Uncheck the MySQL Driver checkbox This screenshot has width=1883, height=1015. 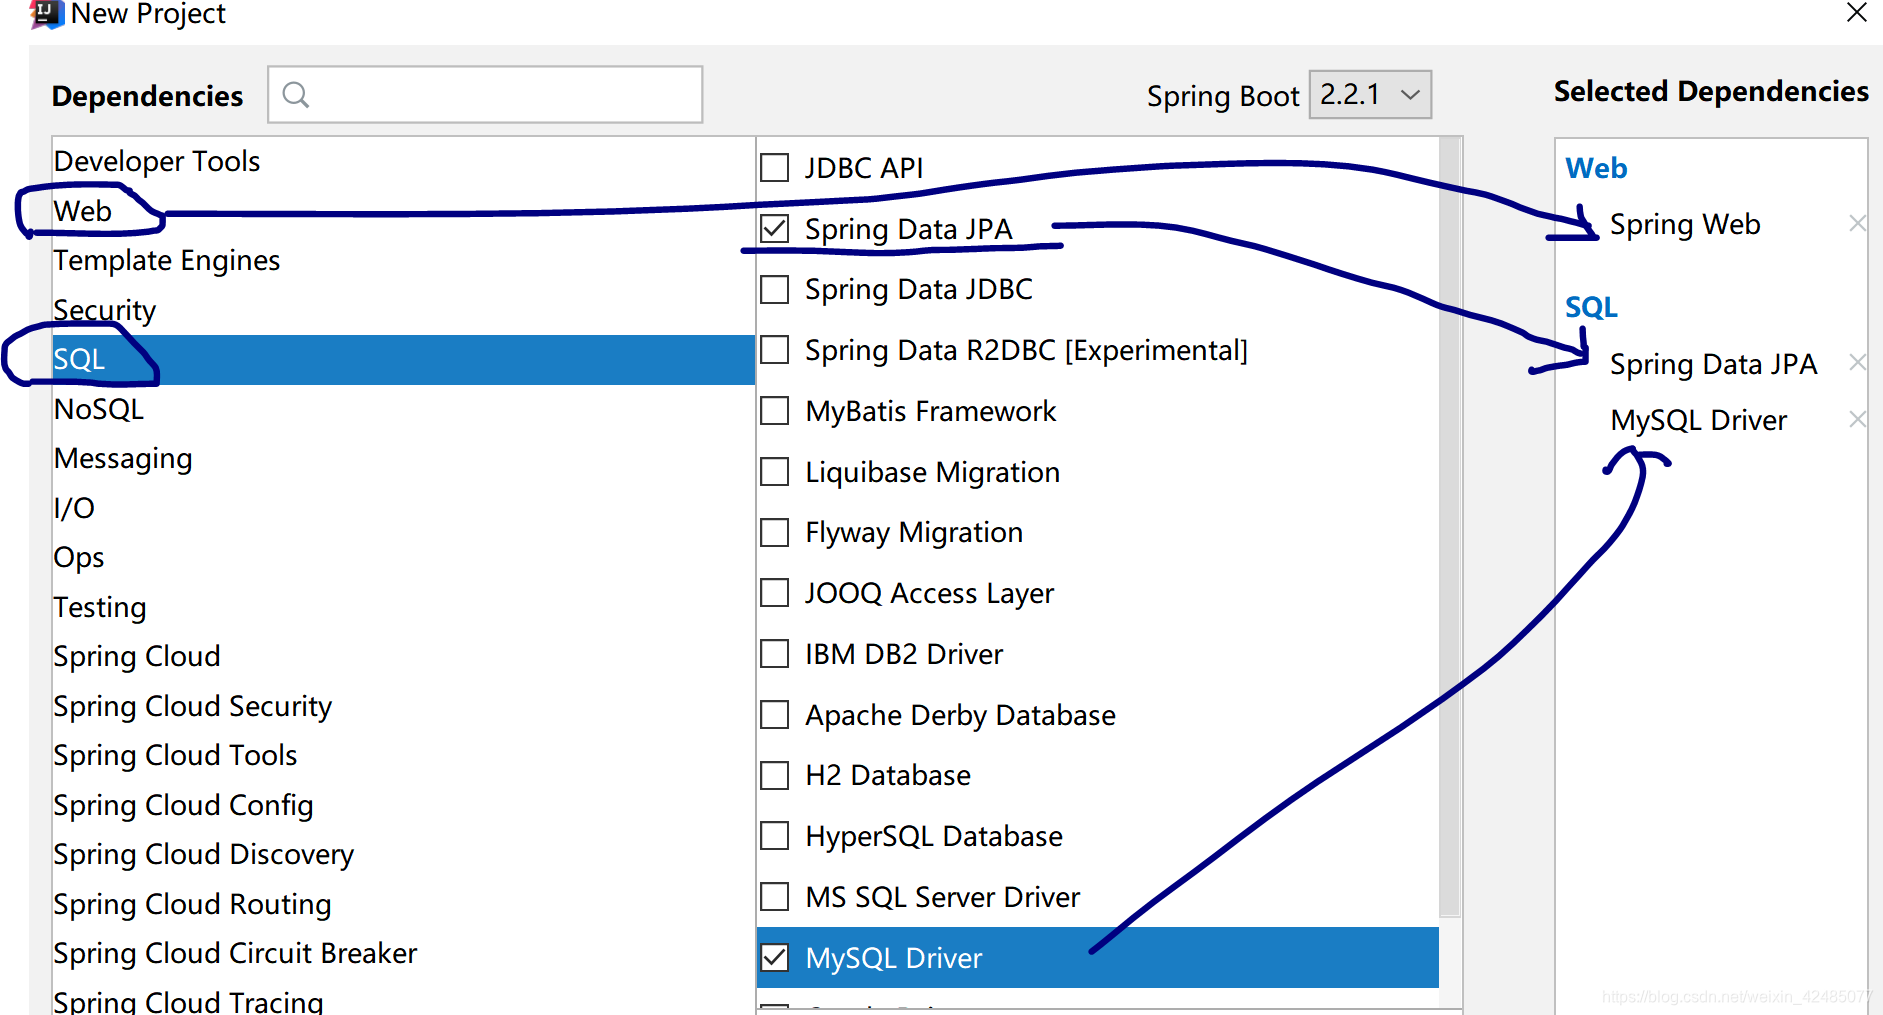(774, 958)
